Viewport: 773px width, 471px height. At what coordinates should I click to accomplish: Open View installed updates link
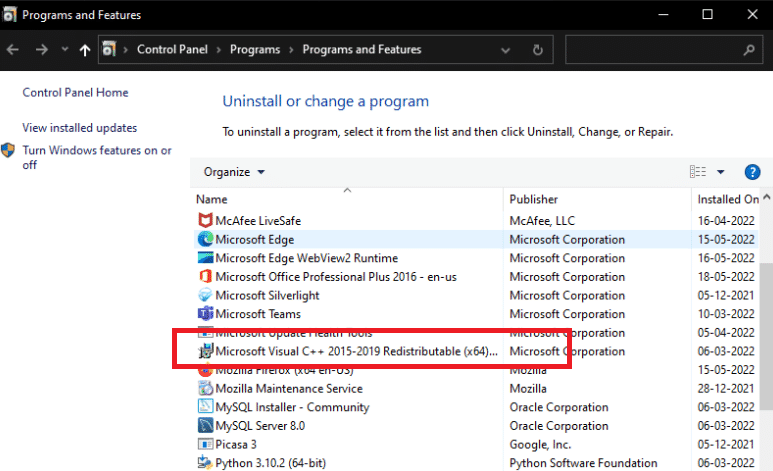point(79,128)
